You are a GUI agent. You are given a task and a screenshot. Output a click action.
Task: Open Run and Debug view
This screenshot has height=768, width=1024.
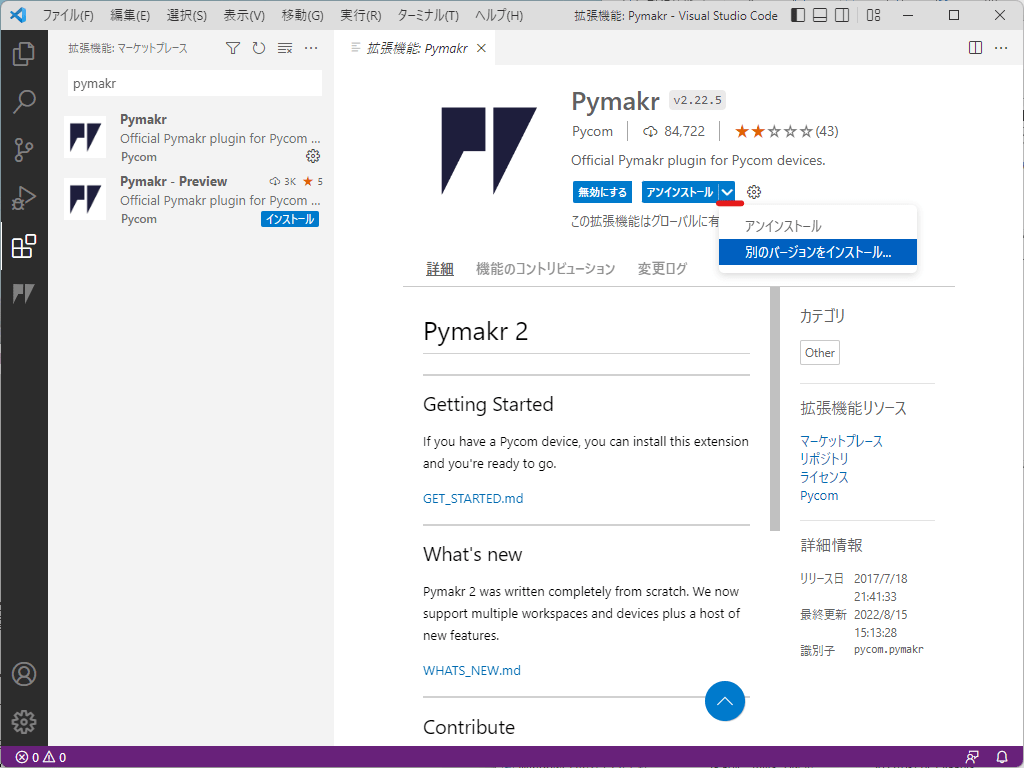(x=24, y=198)
